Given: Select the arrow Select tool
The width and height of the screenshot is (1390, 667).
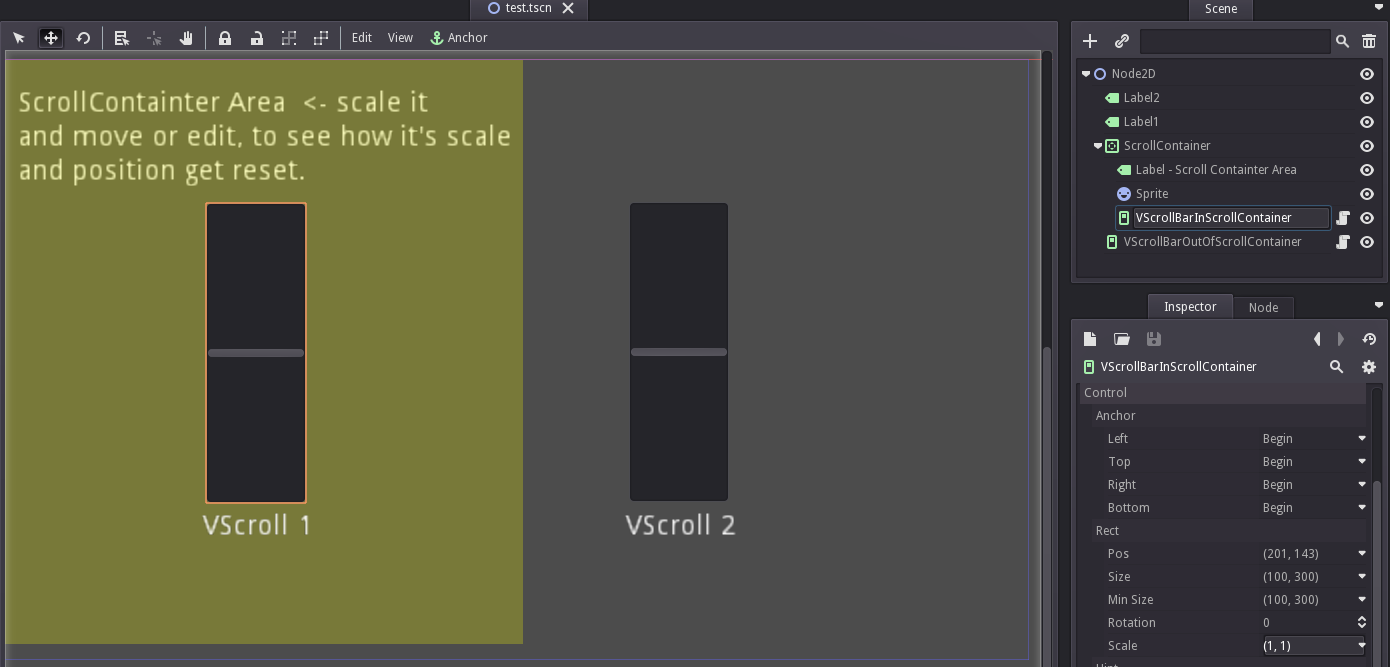Looking at the screenshot, I should [19, 38].
